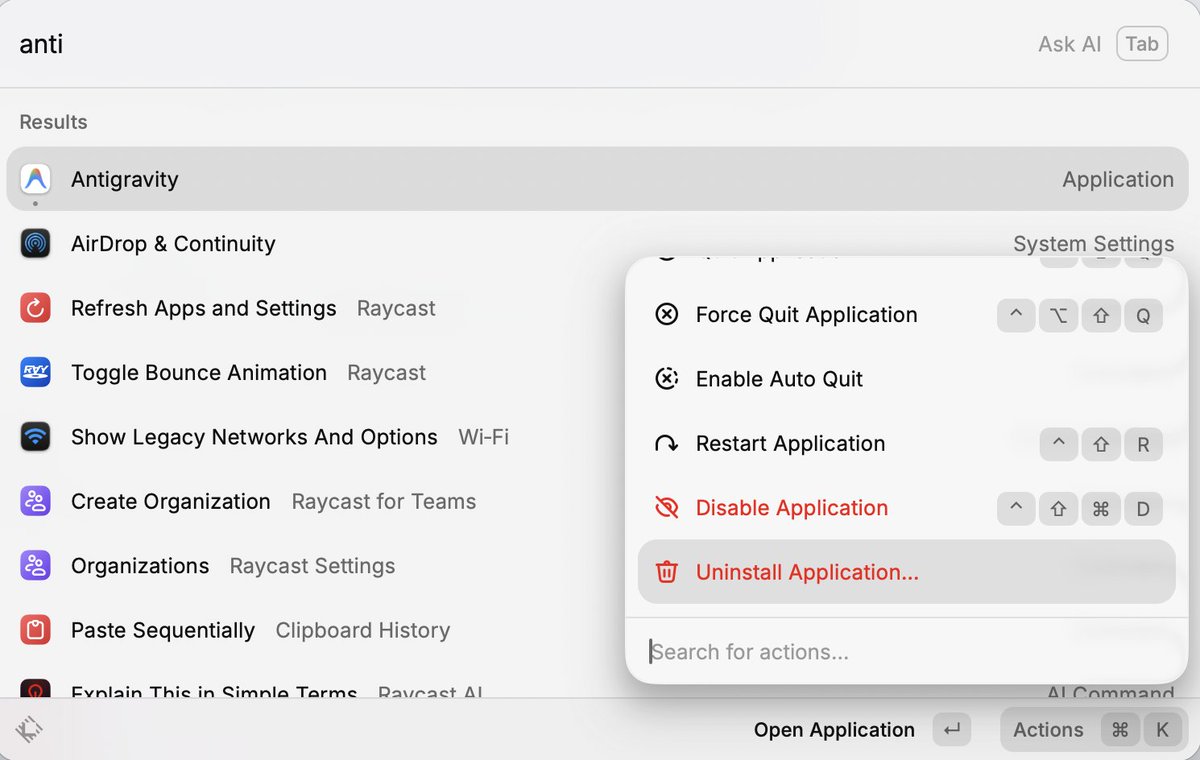1200x760 pixels.
Task: Click the Raycast logo in bottom bar
Action: pos(30,729)
